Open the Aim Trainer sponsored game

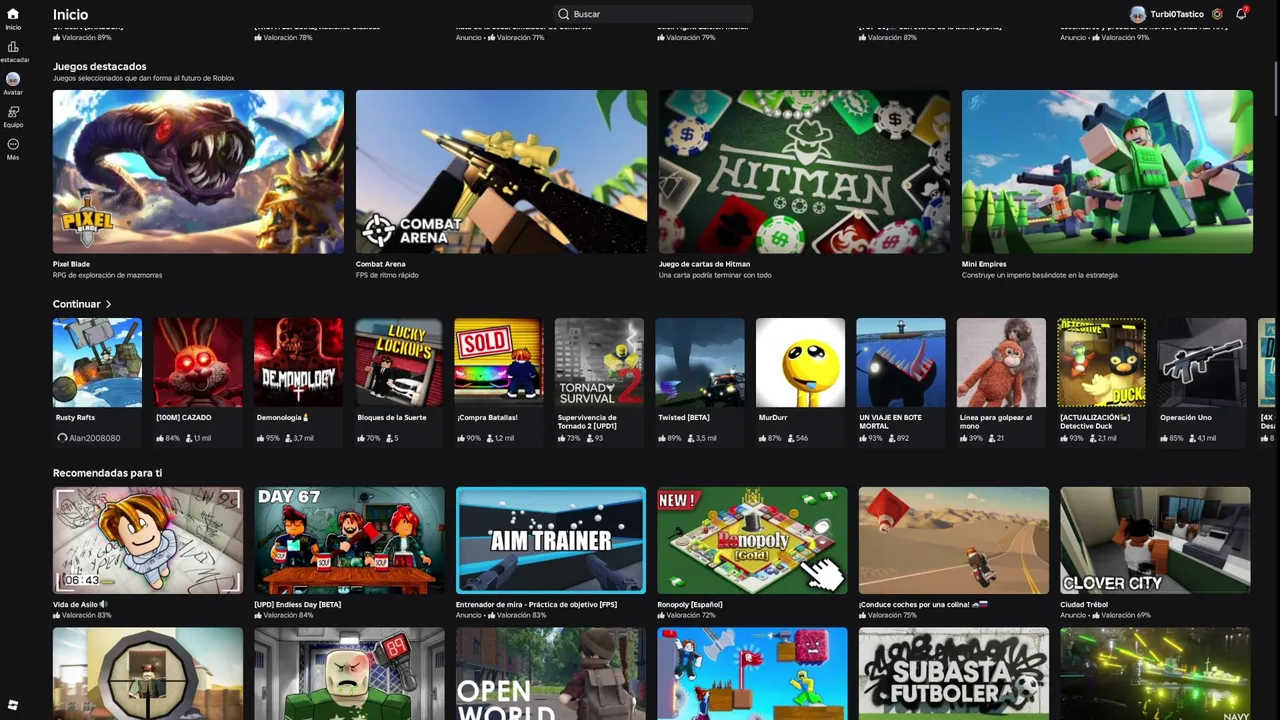(551, 540)
